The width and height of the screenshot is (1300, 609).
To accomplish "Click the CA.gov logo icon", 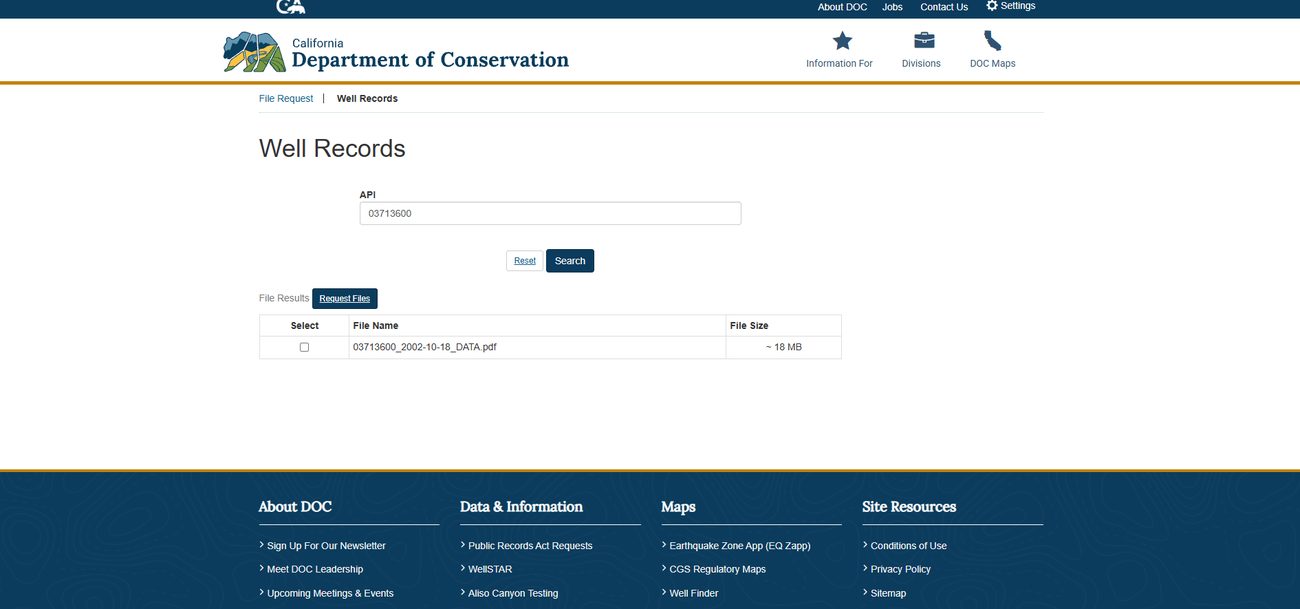I will (291, 7).
